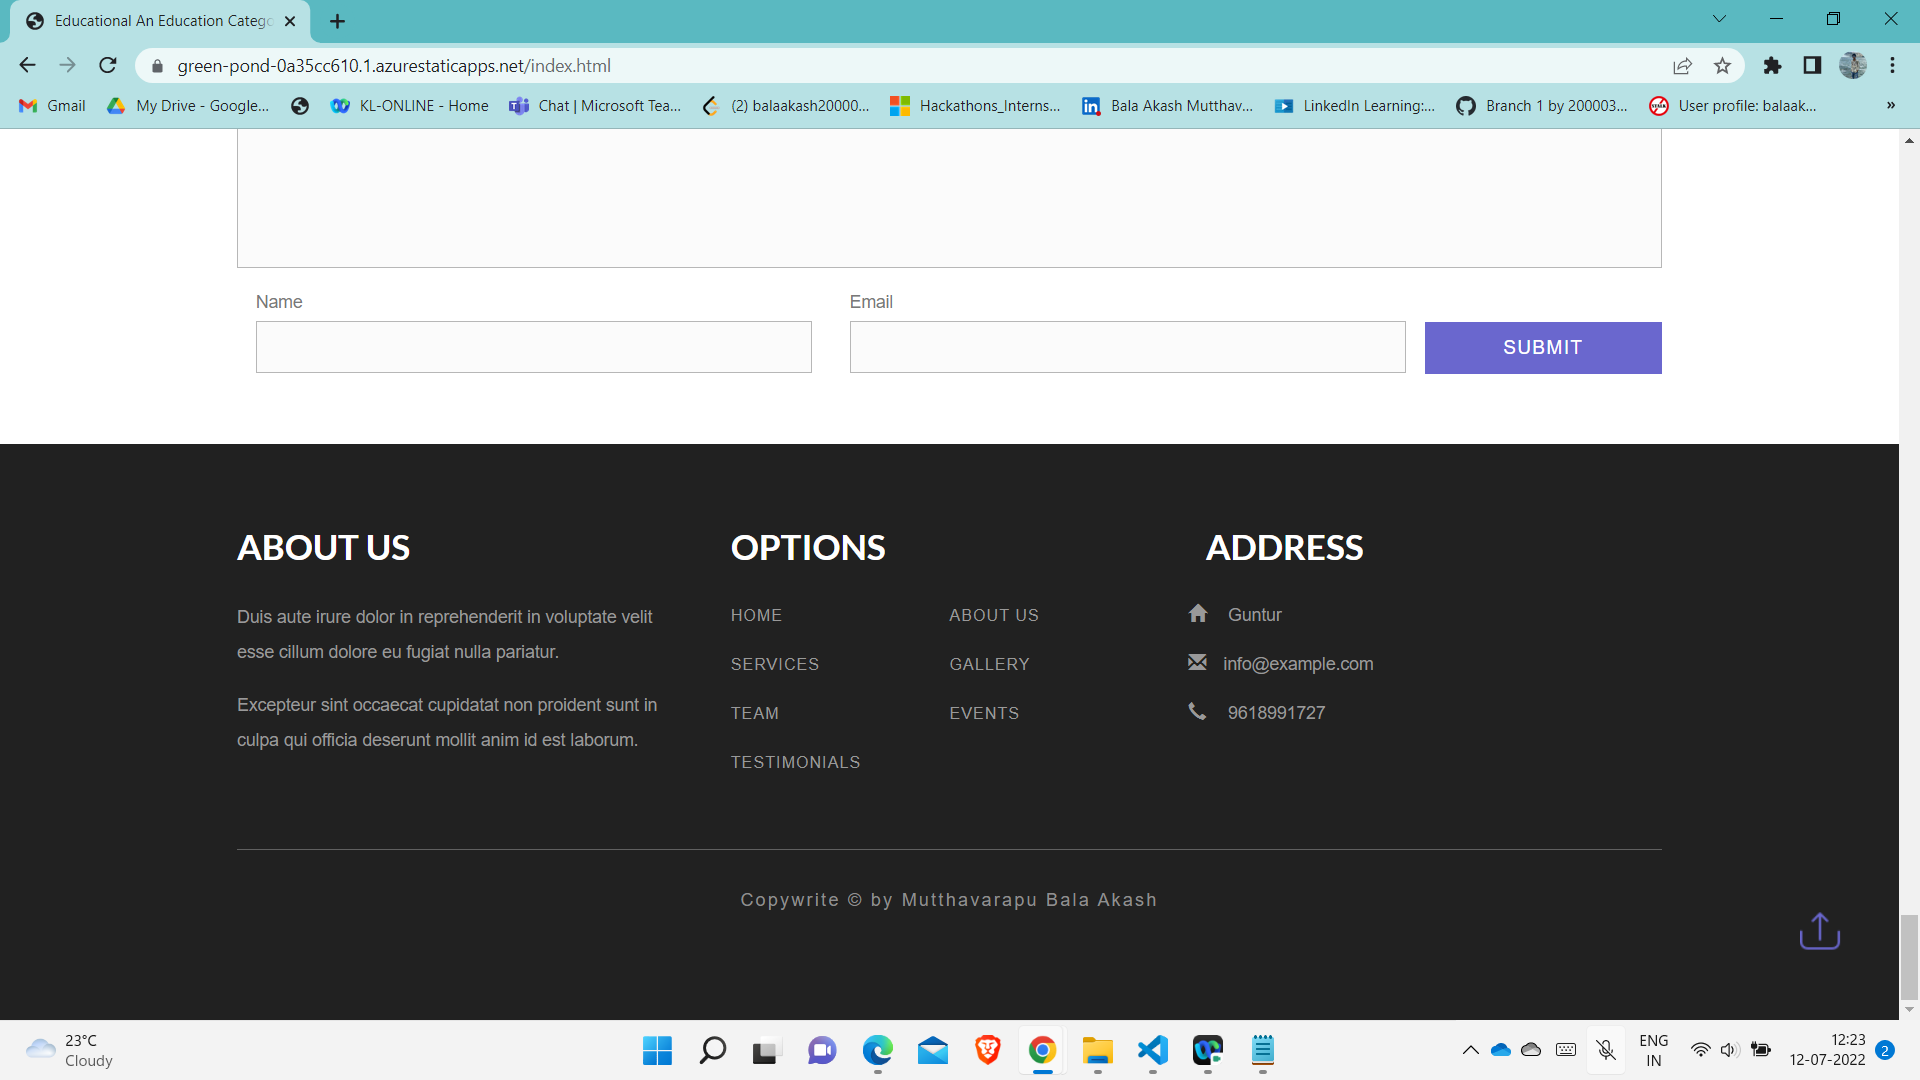1920x1080 pixels.
Task: Click into the large message text area
Action: coord(949,198)
